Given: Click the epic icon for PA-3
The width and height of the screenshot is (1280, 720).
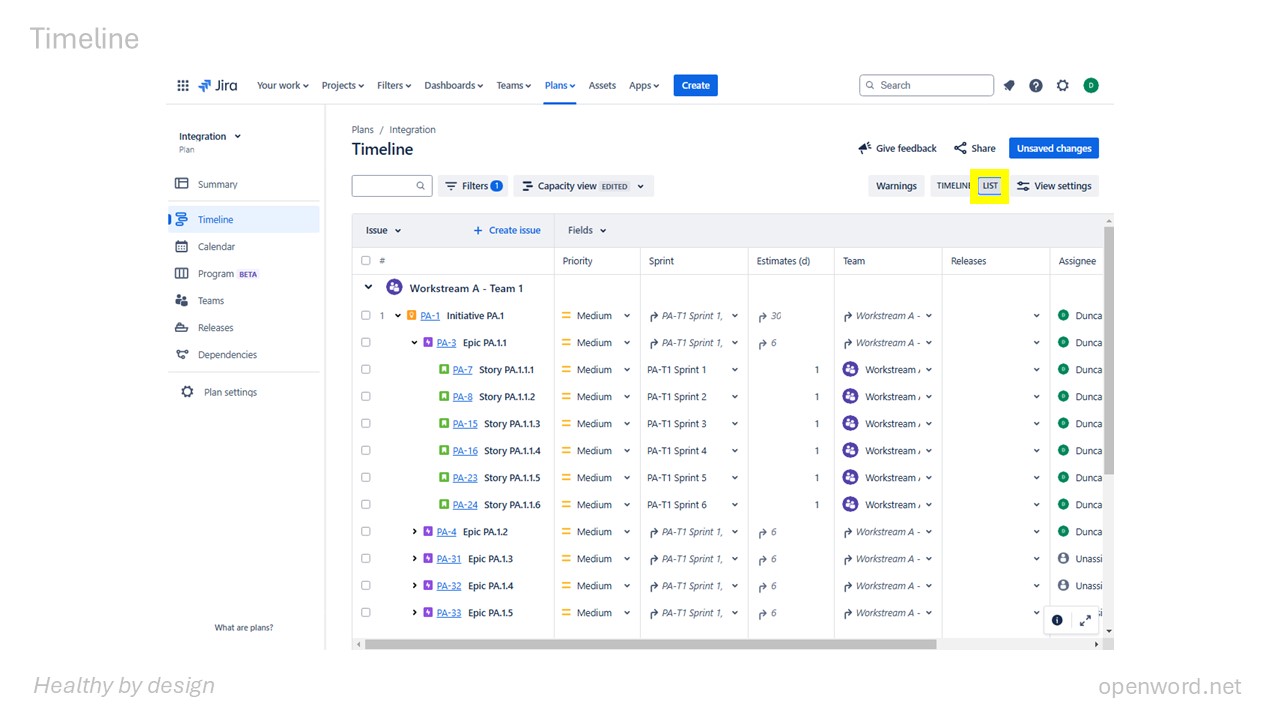Looking at the screenshot, I should coord(428,343).
